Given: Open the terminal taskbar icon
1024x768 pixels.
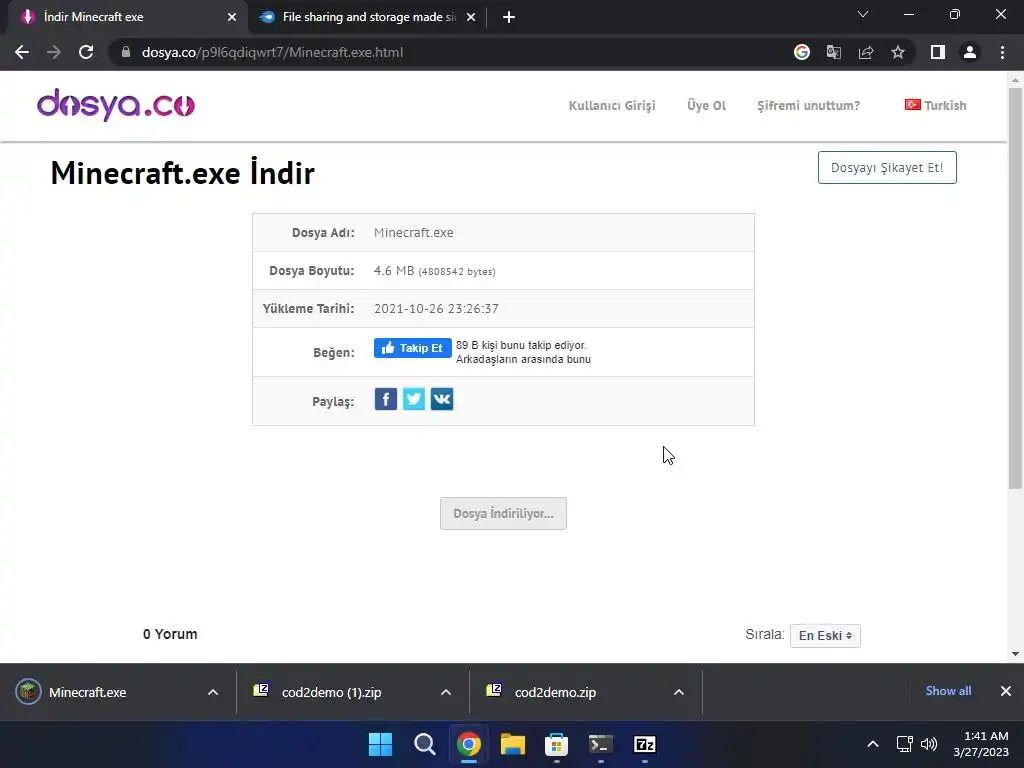Looking at the screenshot, I should 600,744.
